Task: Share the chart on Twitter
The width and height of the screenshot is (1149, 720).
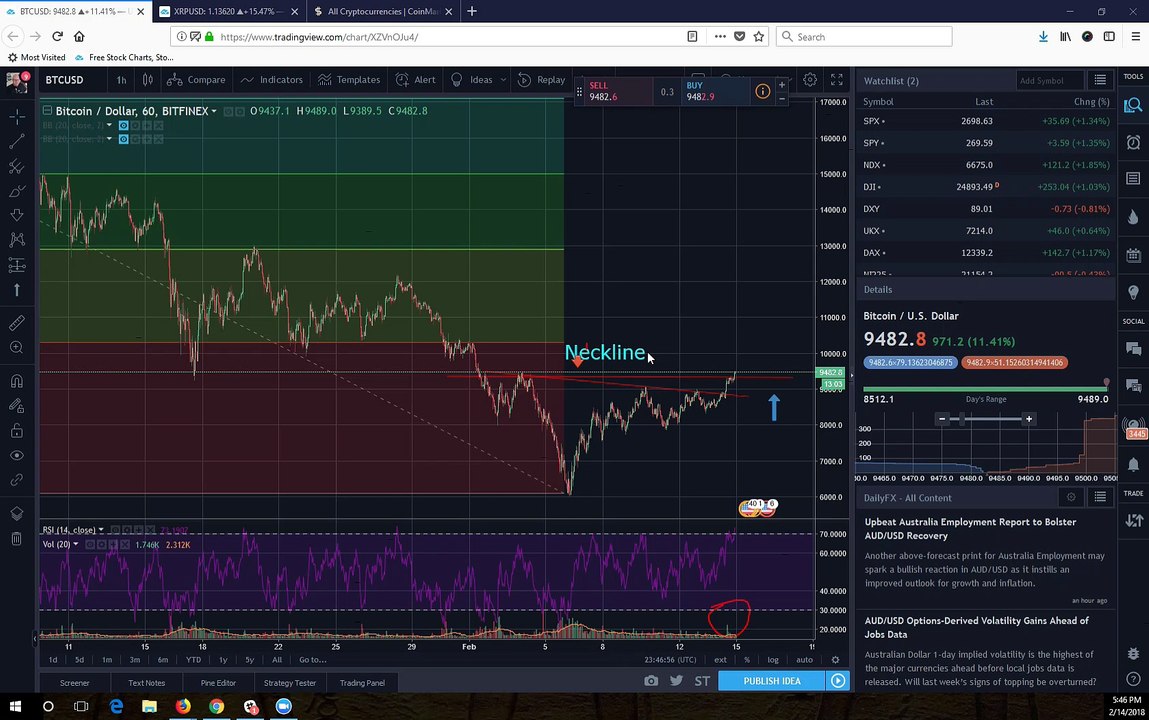Action: [x=676, y=680]
